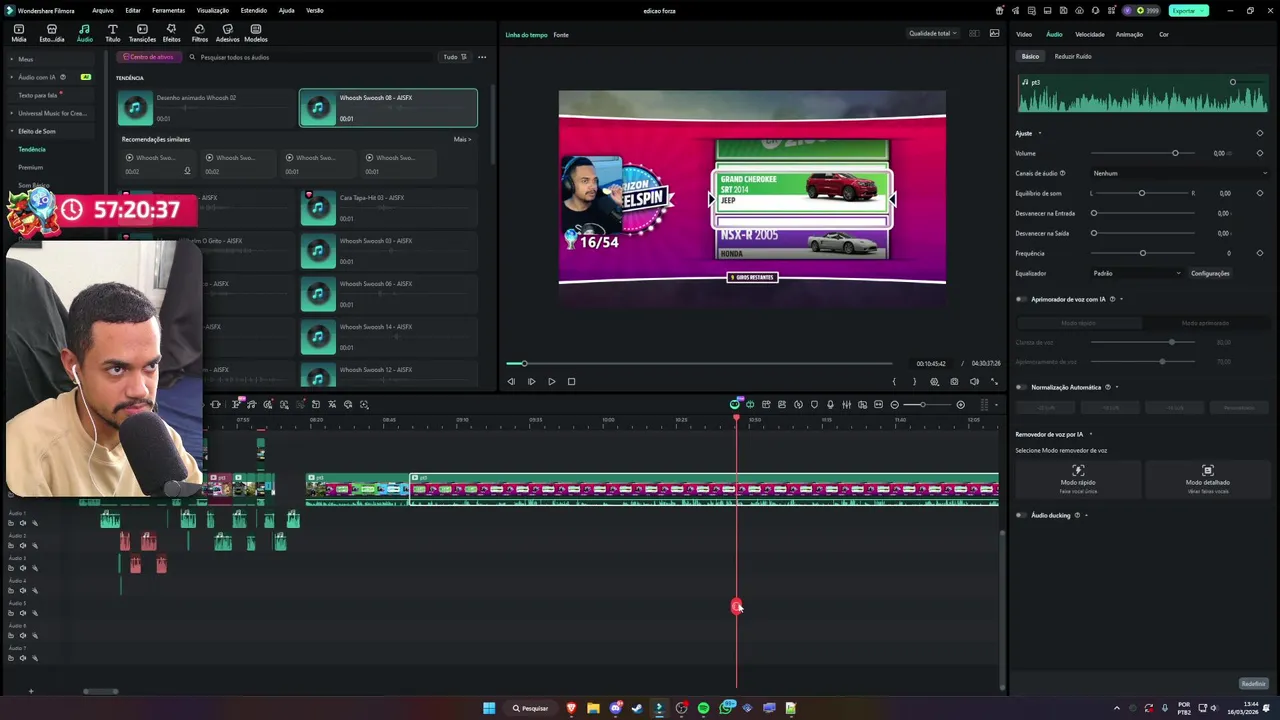
Task: Mute the Áudio 3 track
Action: [x=22, y=568]
